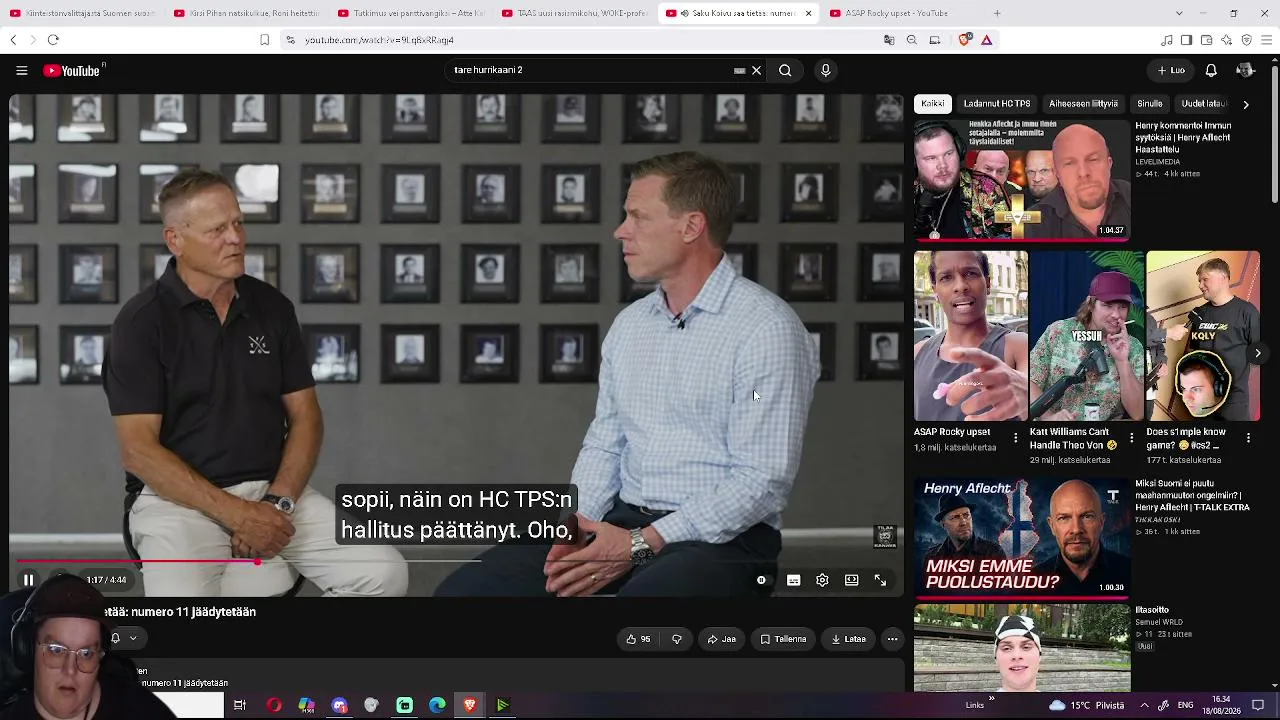Open the Iltasoitto video title
The height and width of the screenshot is (720, 1280).
pos(1152,610)
